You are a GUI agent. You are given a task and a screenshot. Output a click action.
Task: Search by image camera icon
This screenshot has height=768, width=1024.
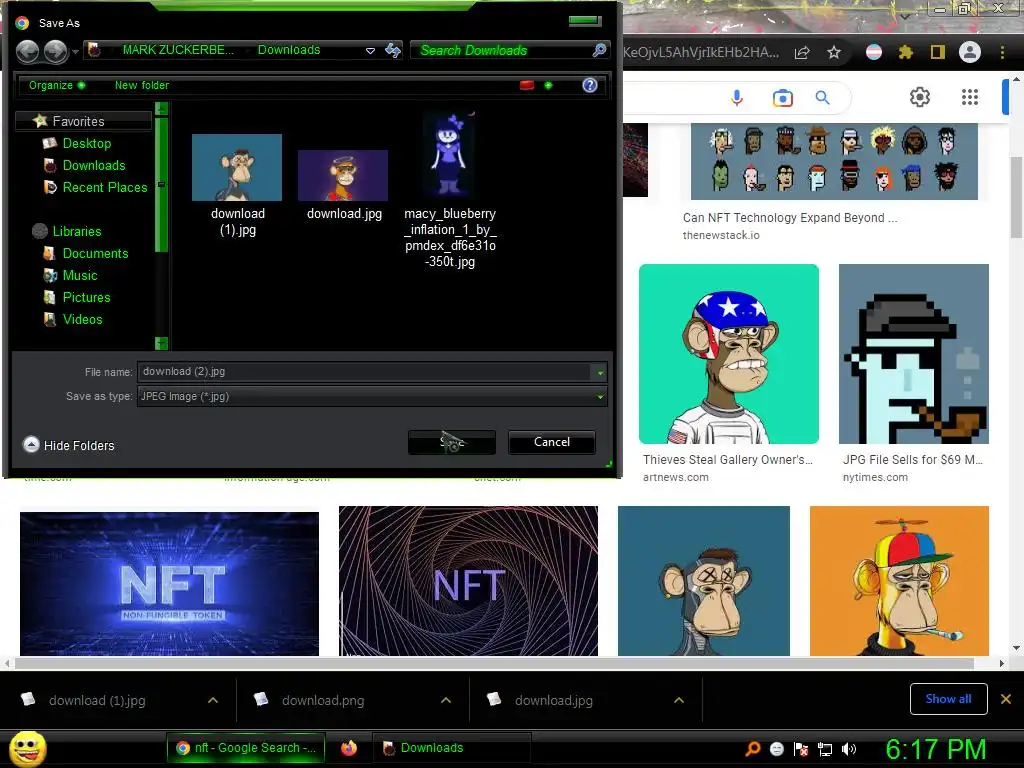click(782, 98)
